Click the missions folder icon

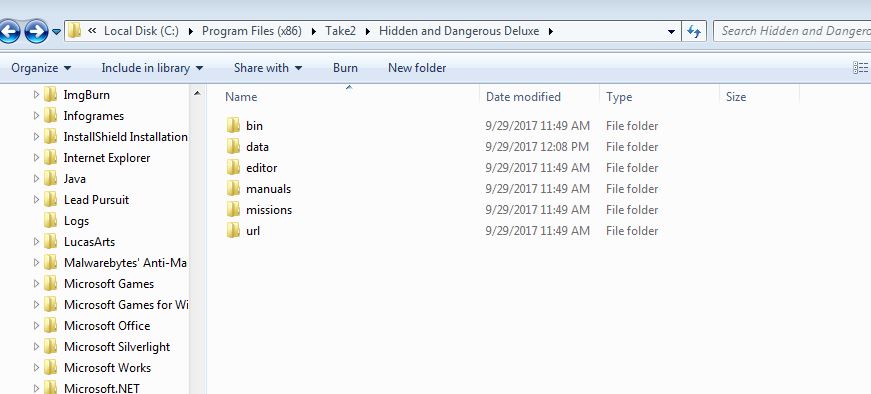233,210
